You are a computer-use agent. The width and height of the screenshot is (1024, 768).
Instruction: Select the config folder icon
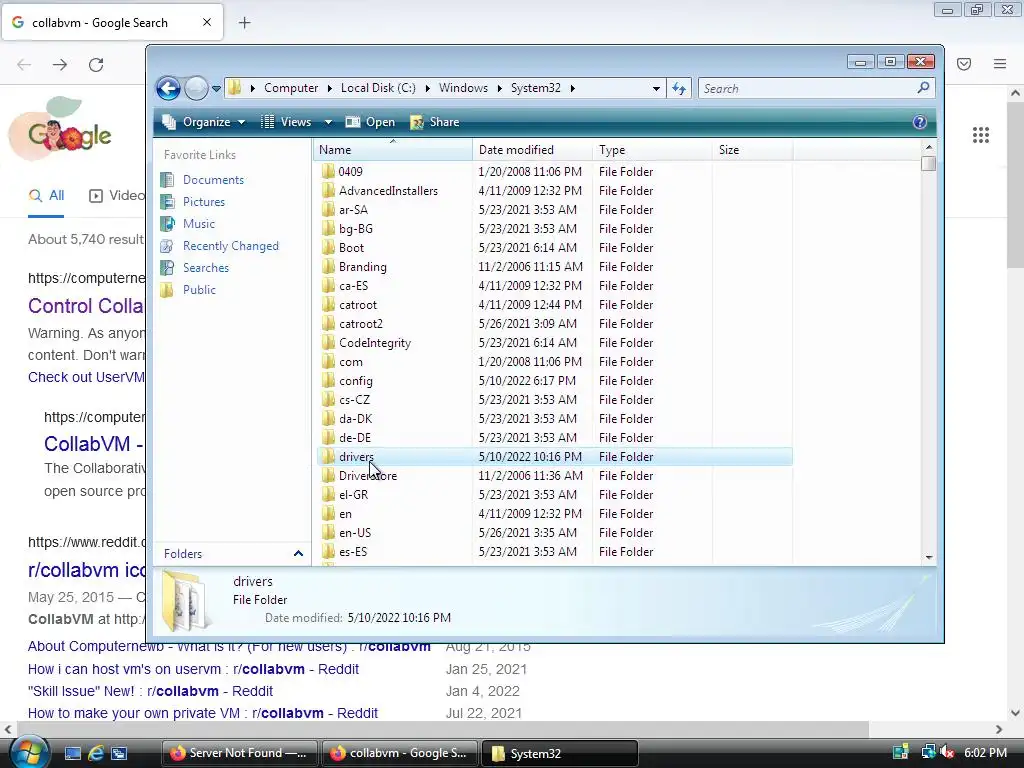point(328,381)
